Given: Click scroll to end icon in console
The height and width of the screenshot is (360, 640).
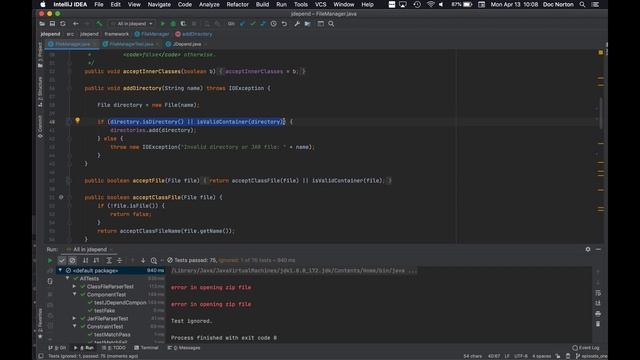Looking at the screenshot, I should 598,303.
